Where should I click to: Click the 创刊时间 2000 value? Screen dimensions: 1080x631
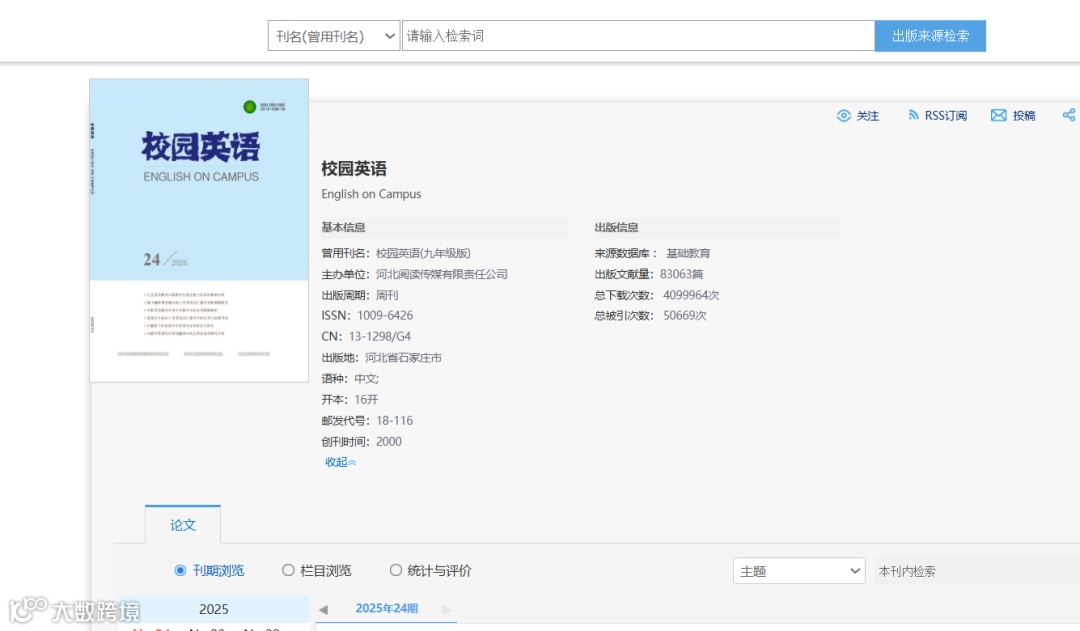[388, 442]
